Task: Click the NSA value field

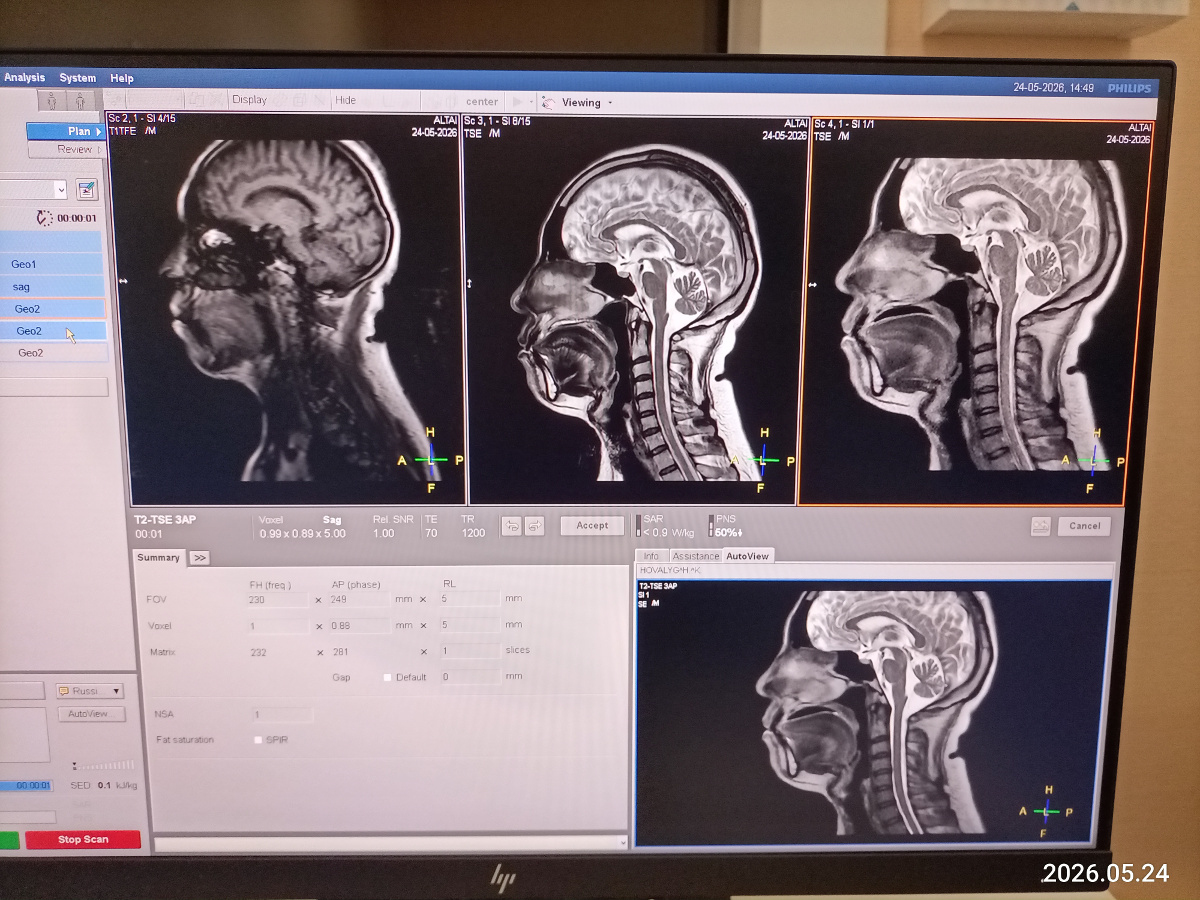Action: click(282, 715)
